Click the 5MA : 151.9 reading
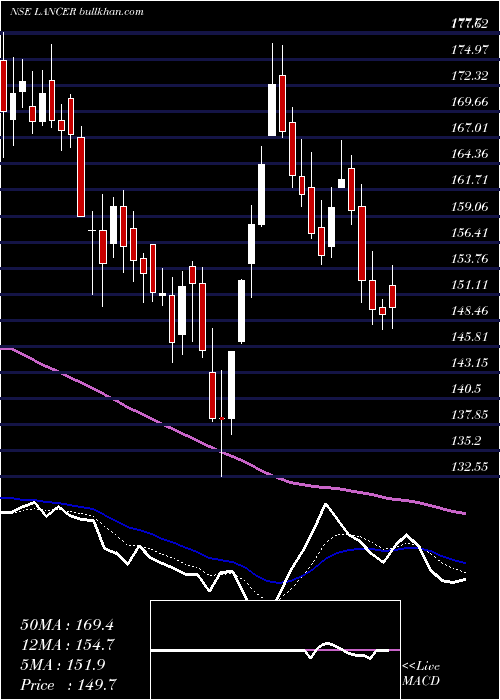Viewport: 500px width, 700px height. pos(62,665)
